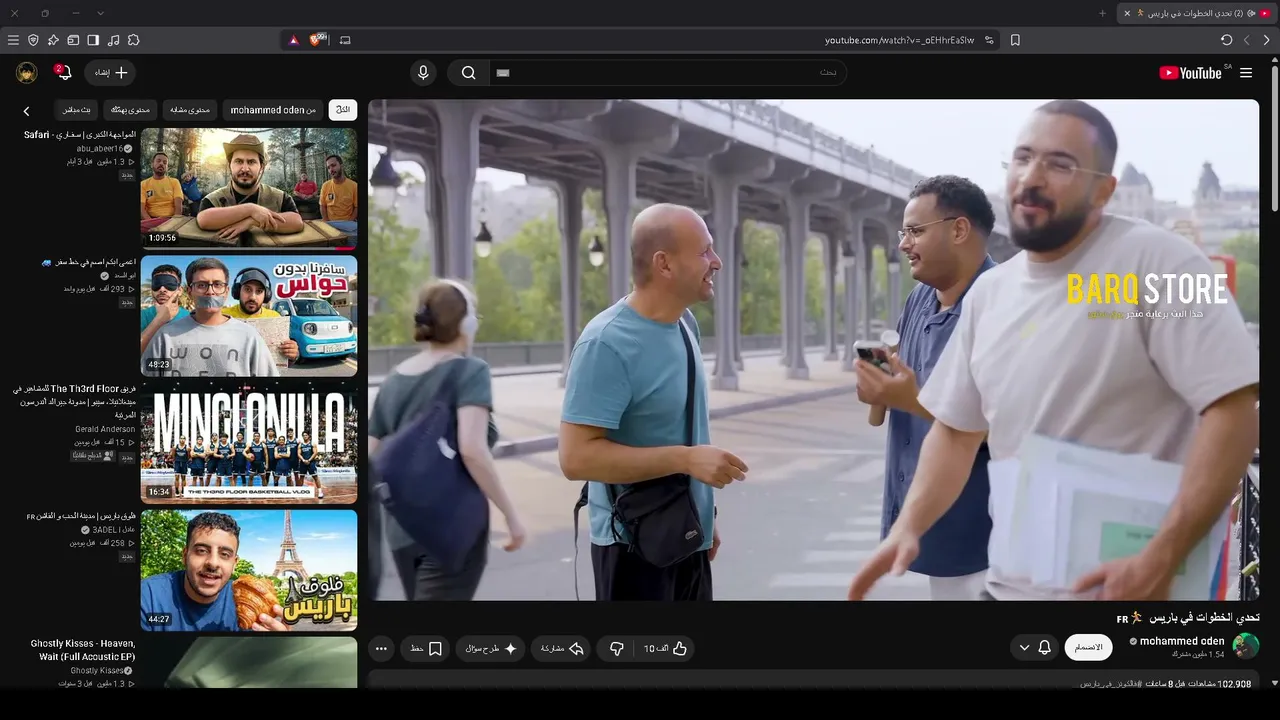The image size is (1280, 720).
Task: Show more filter chips with the arrow
Action: 27,111
